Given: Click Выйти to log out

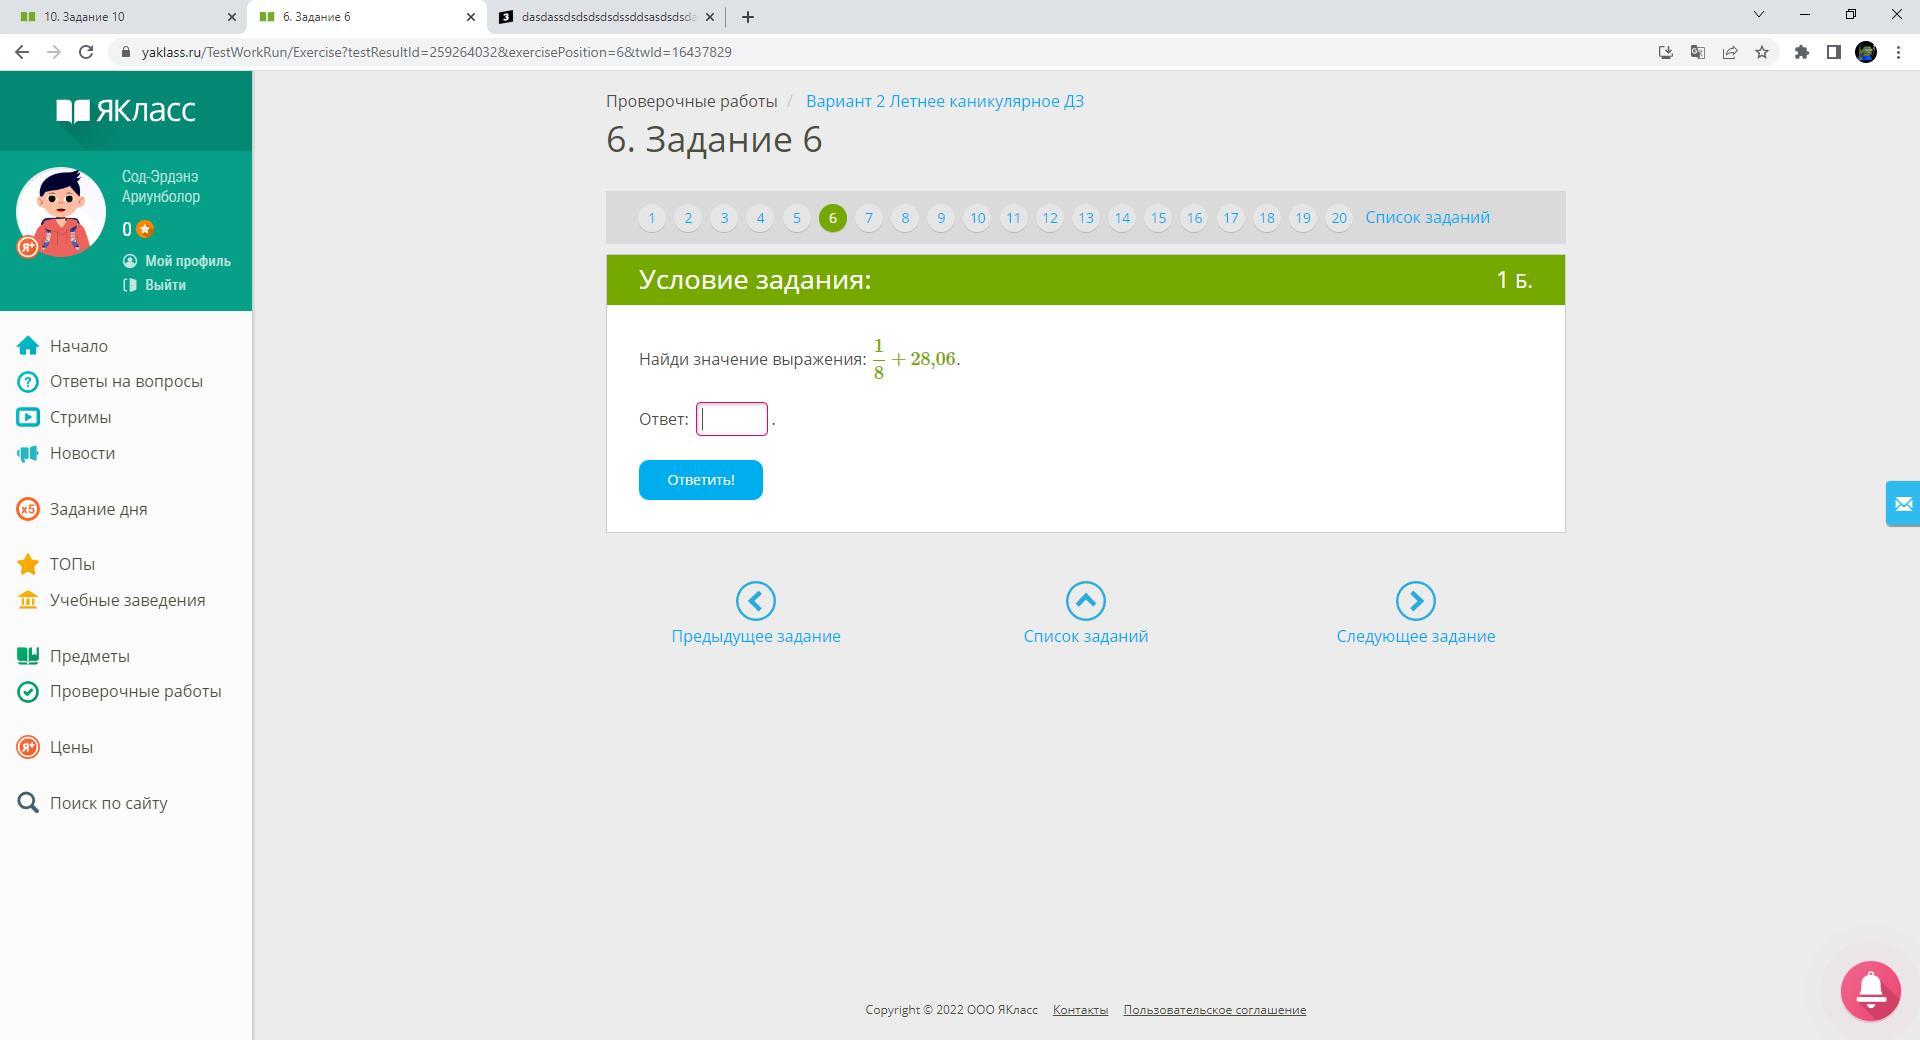Looking at the screenshot, I should click(x=154, y=285).
